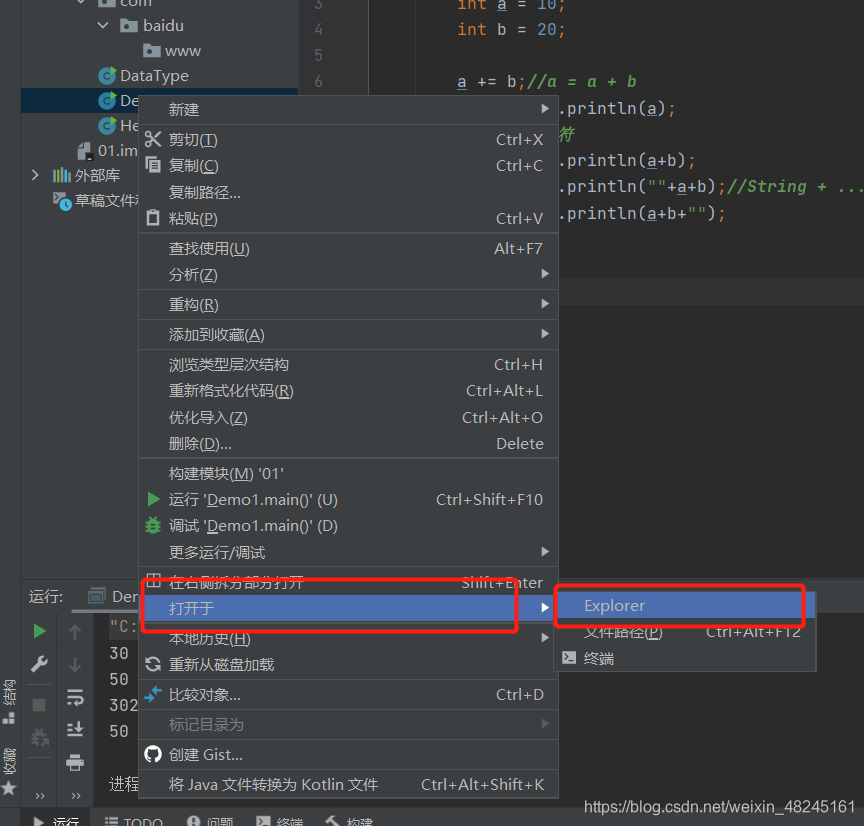Expand left tool window chevron at bottom
The width and height of the screenshot is (864, 826).
click(x=39, y=795)
